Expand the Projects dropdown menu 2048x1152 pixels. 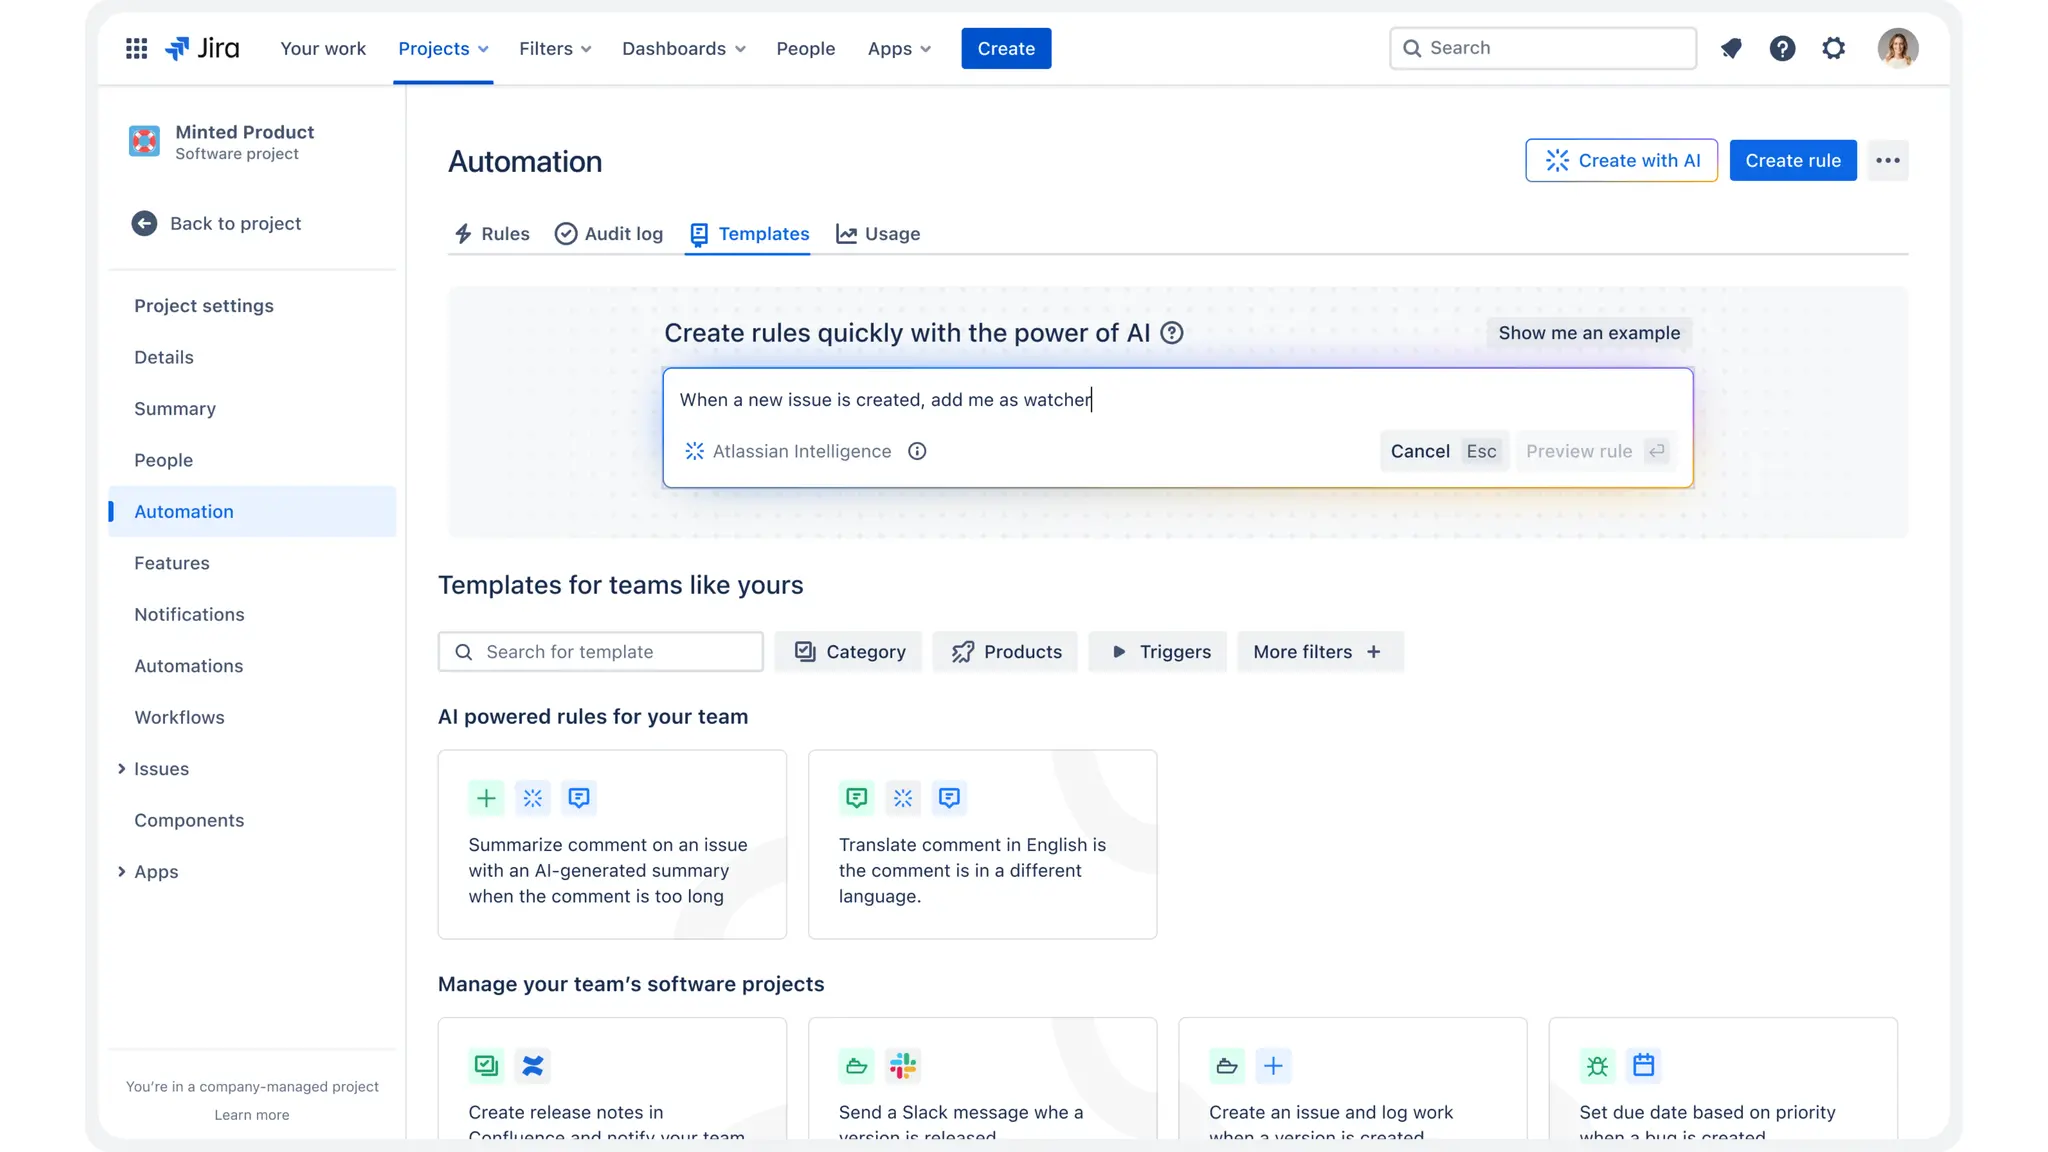click(443, 48)
